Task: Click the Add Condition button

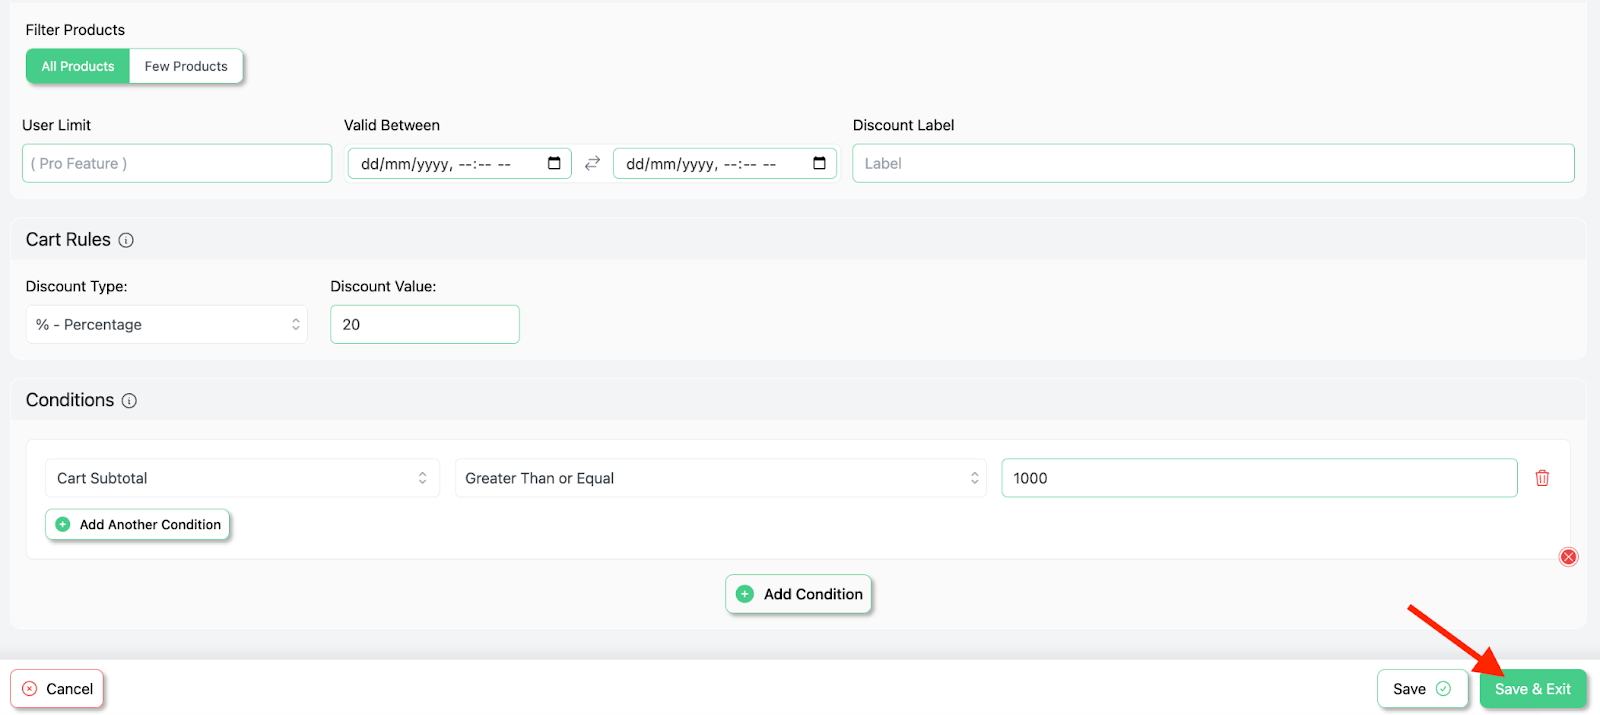Action: click(798, 594)
